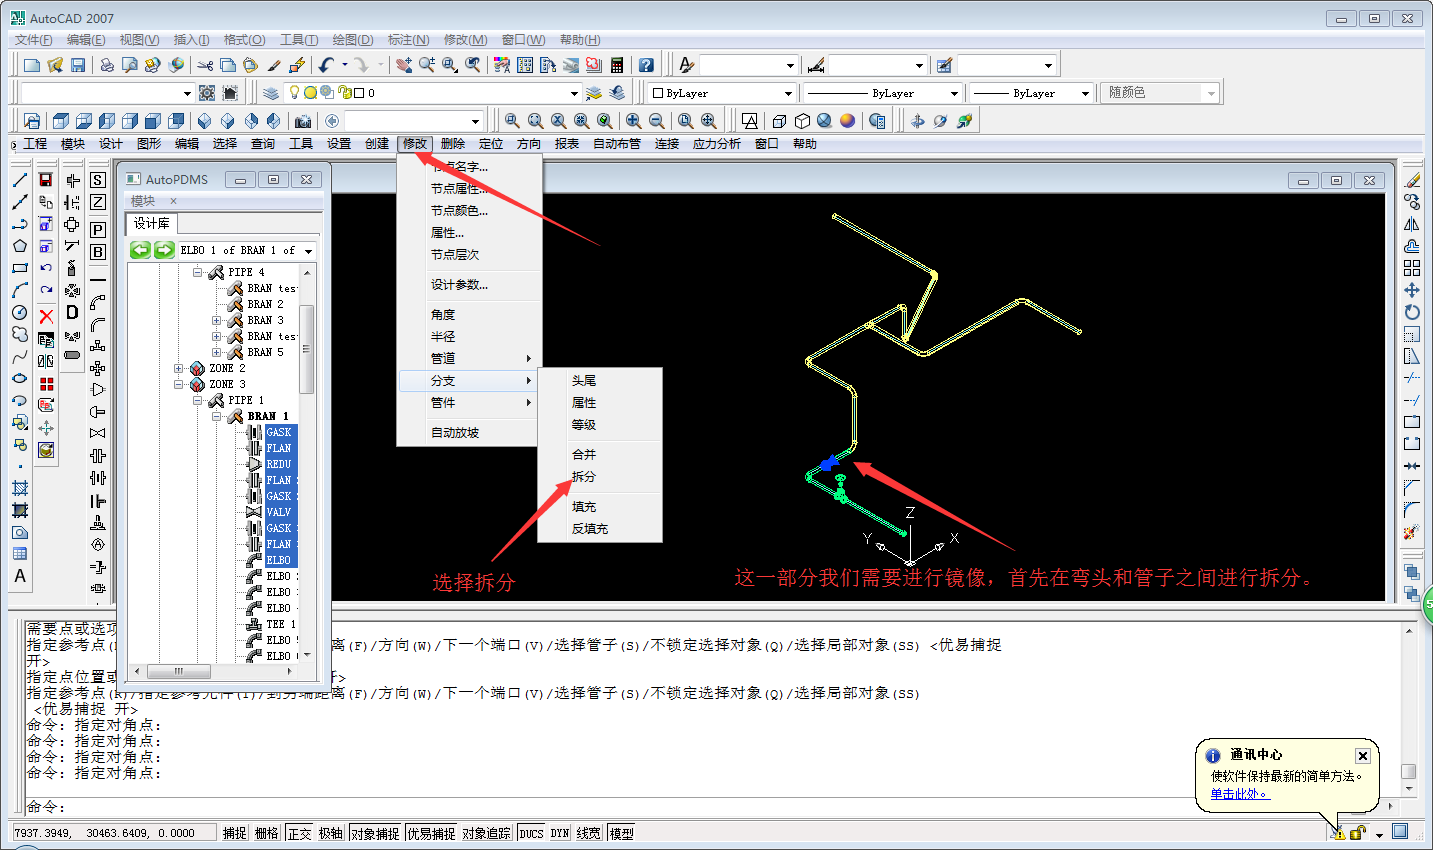Toggle 正交 ortho mode in status bar
1433x850 pixels.
[299, 833]
